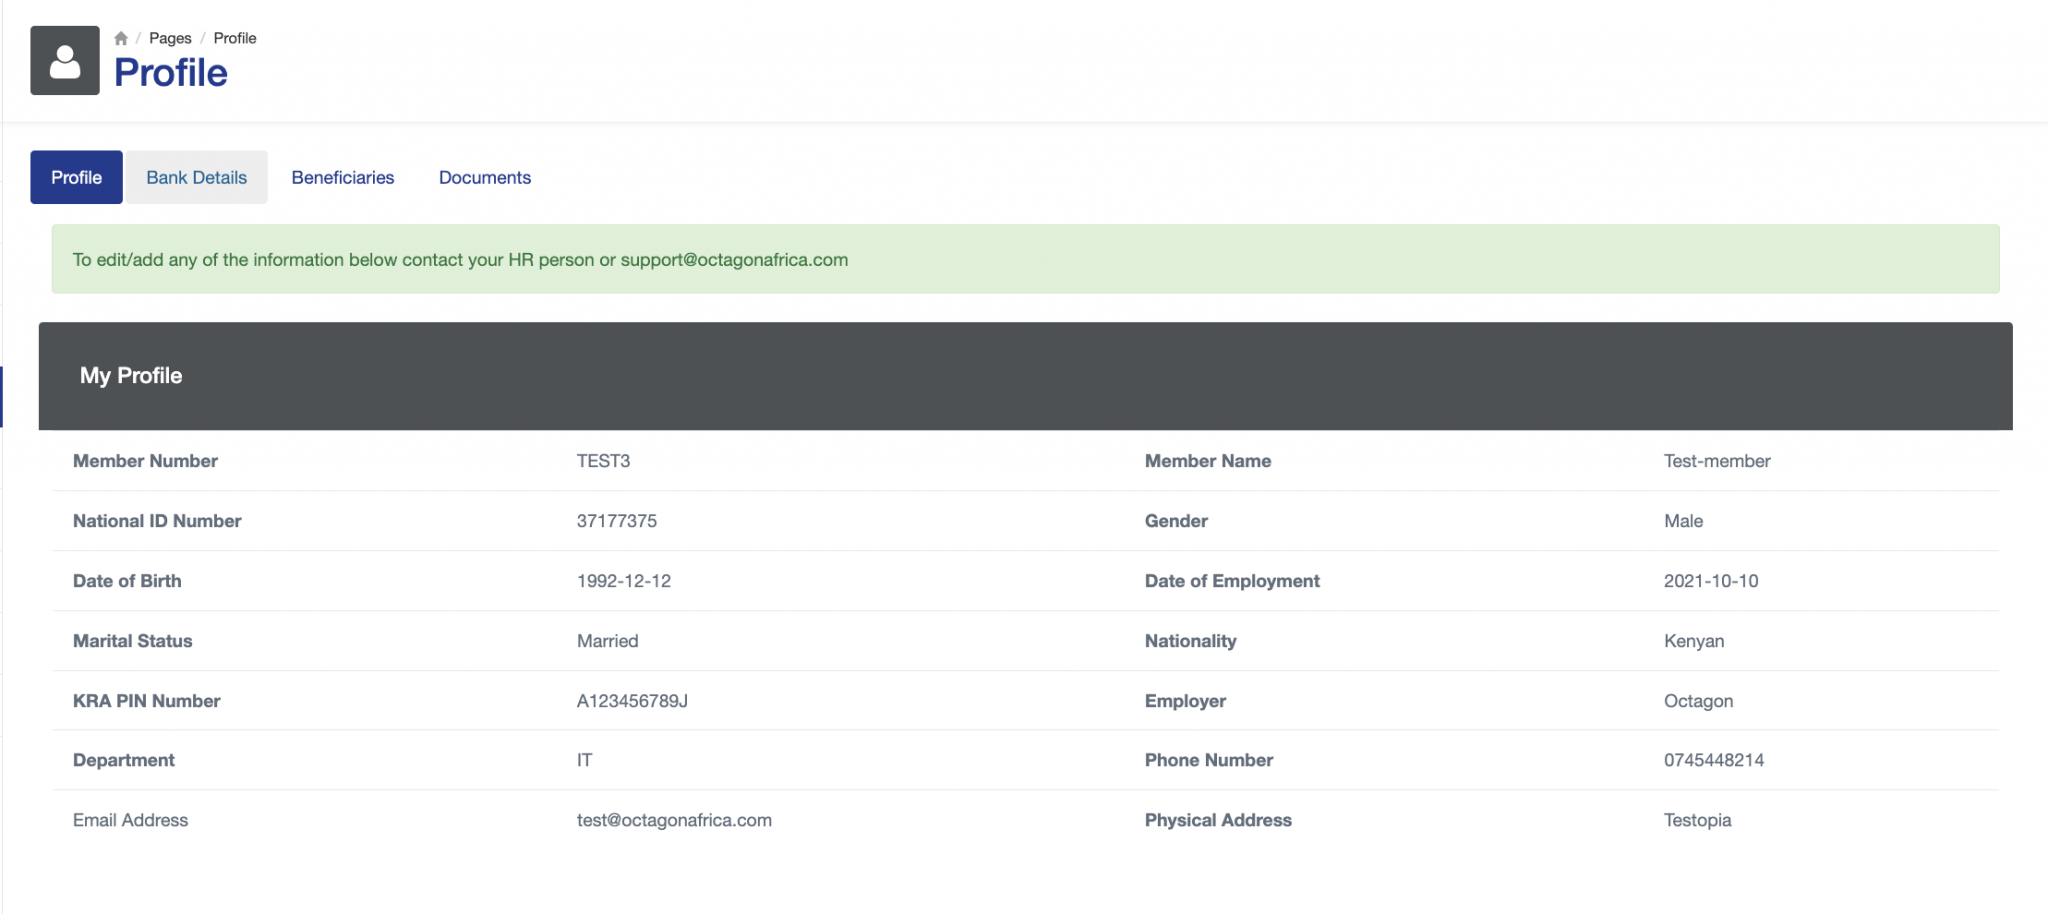
Task: Open the Beneficiaries tab
Action: (342, 177)
